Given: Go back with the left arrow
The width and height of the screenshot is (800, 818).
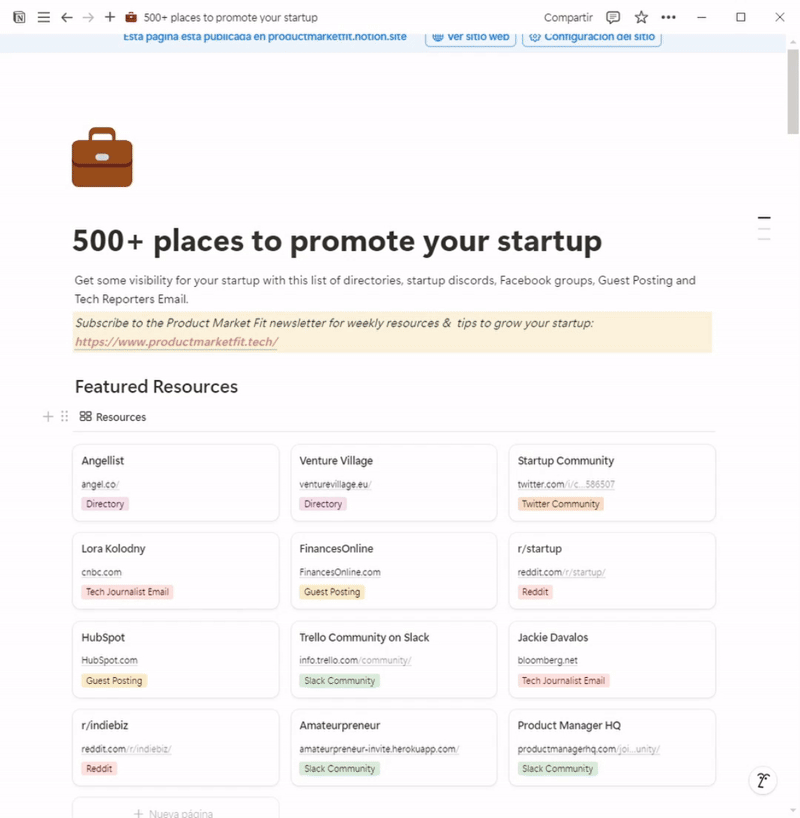Looking at the screenshot, I should tap(66, 17).
